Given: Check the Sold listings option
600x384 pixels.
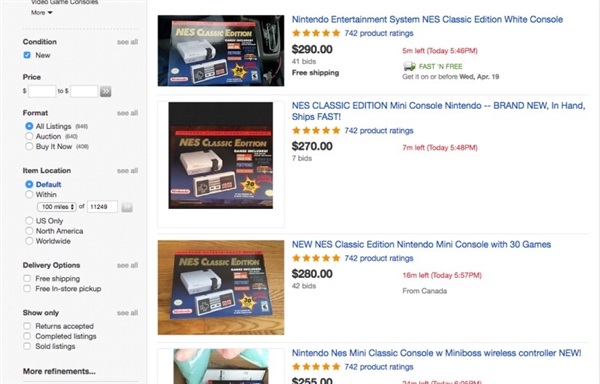Looking at the screenshot, I should coord(27,346).
